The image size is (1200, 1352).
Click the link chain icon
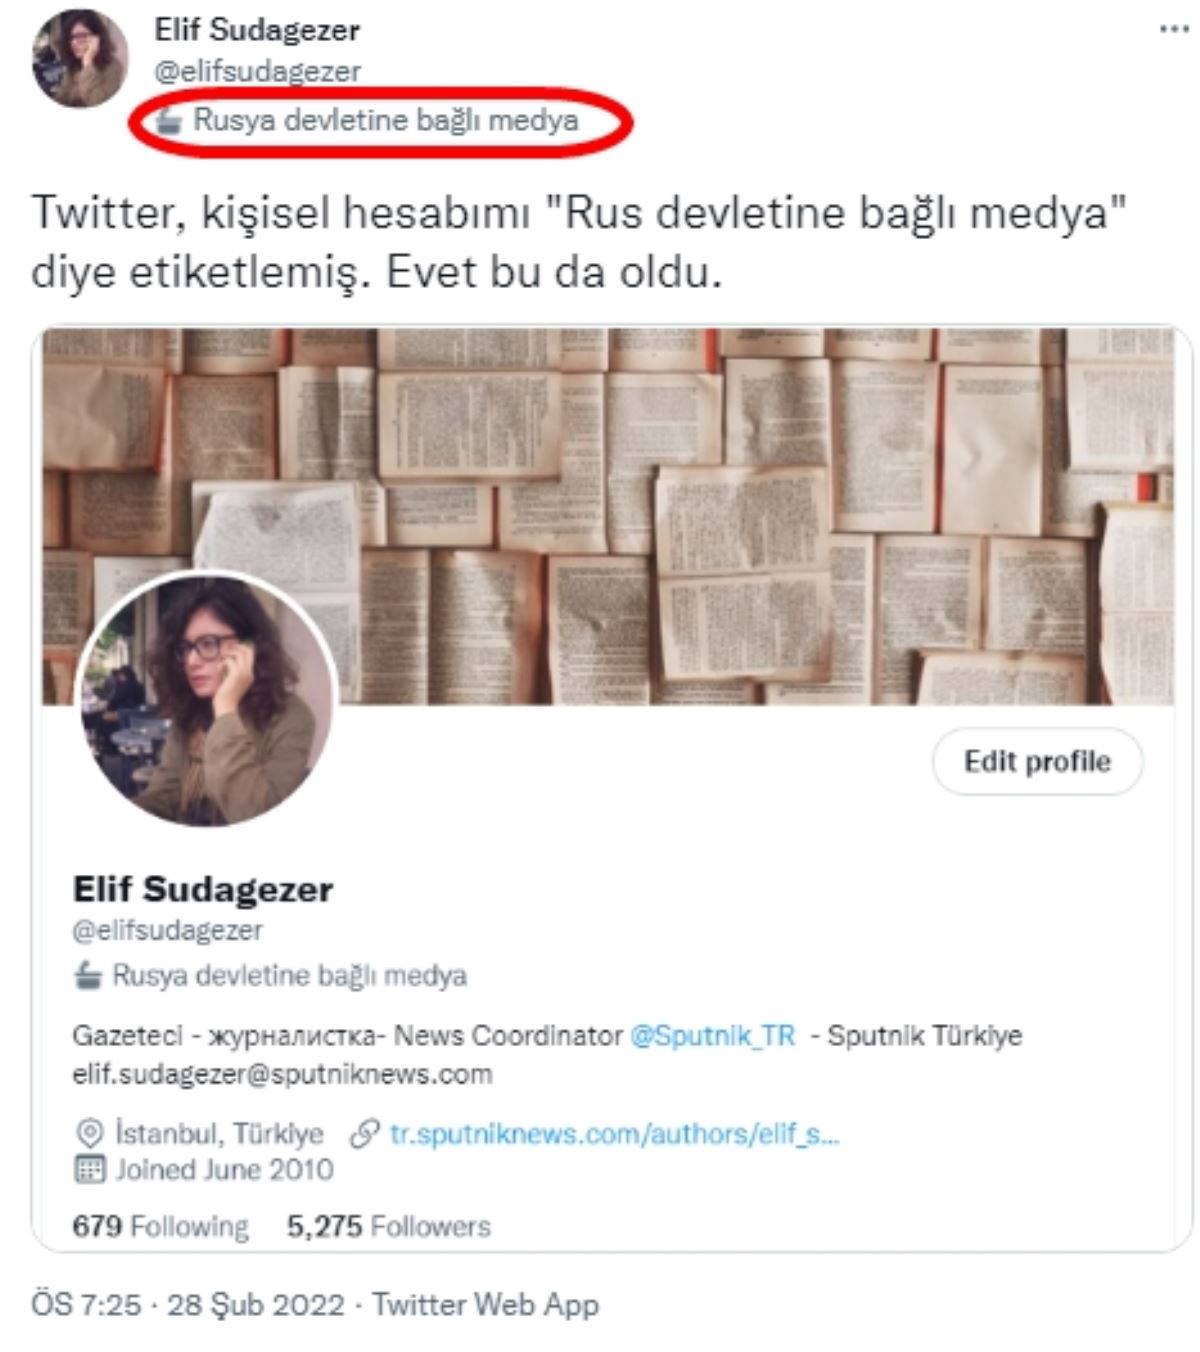(x=365, y=1133)
